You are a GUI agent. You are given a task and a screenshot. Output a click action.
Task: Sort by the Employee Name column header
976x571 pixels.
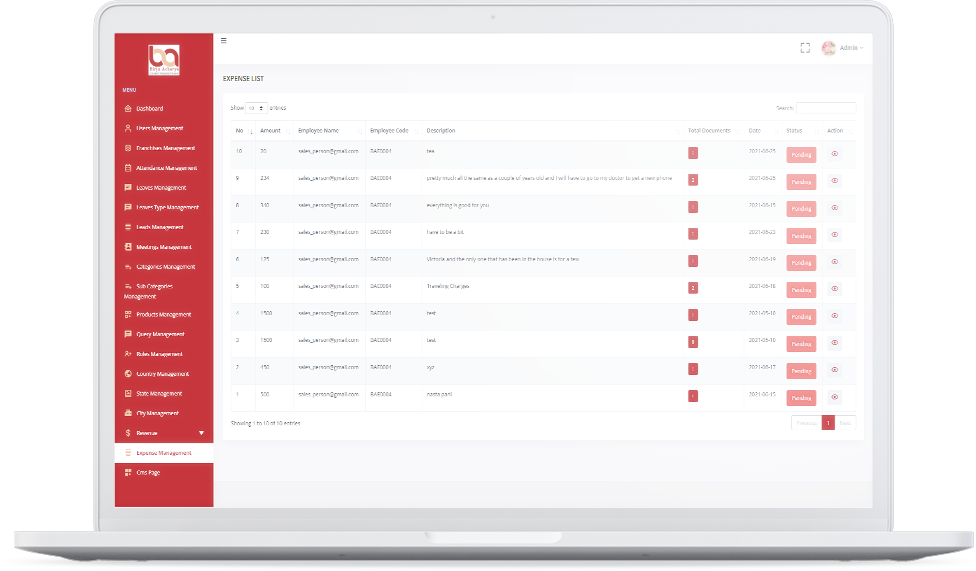(x=329, y=131)
